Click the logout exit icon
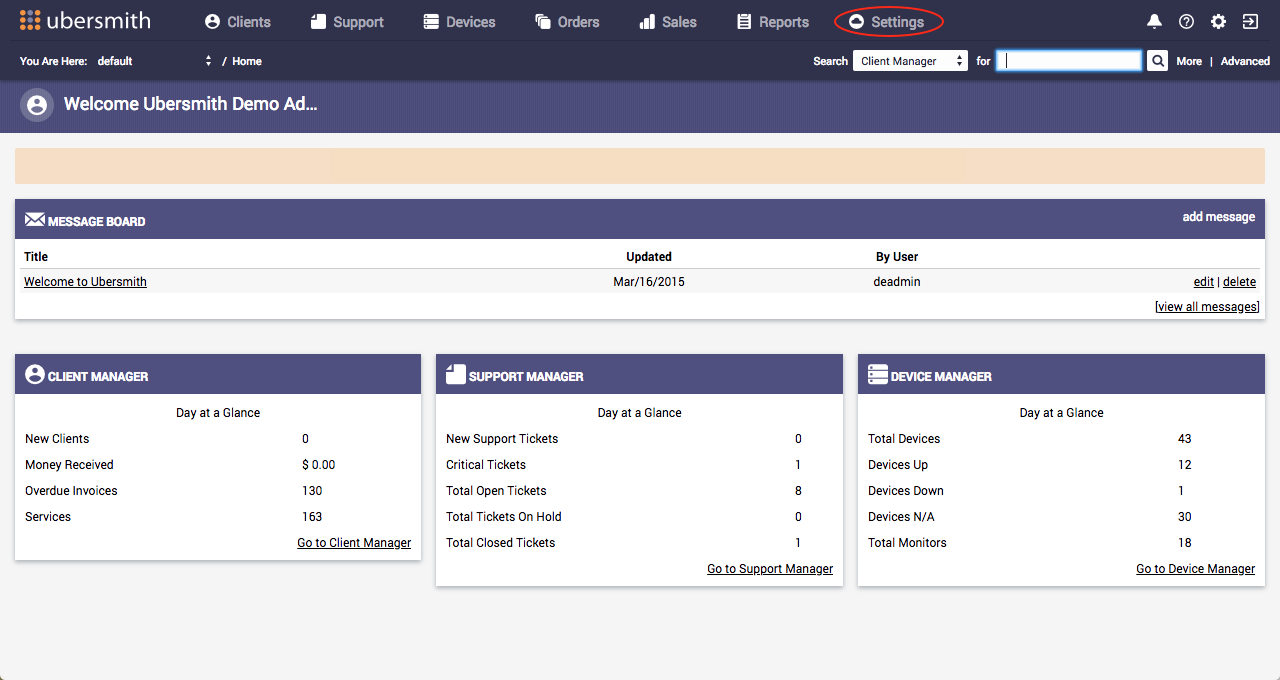Image resolution: width=1280 pixels, height=680 pixels. click(1250, 21)
